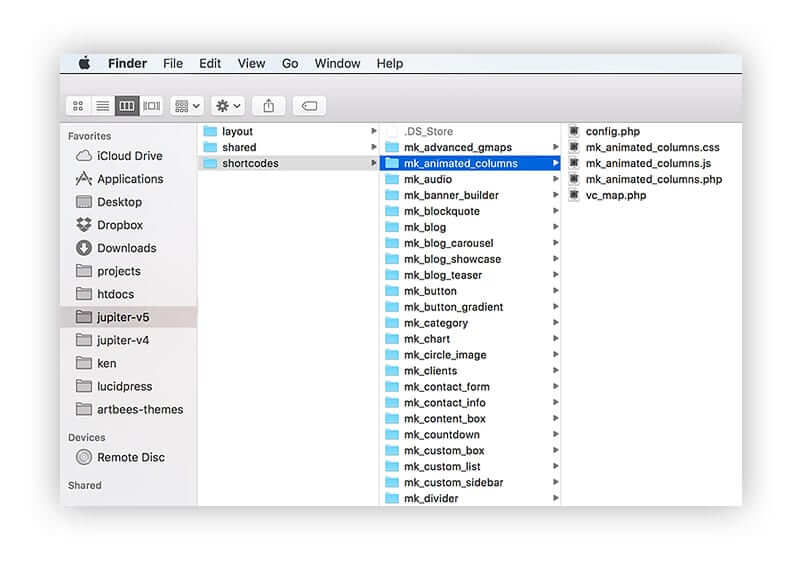Select mk_blog folder
Viewport: 800px width, 566px height.
point(470,227)
